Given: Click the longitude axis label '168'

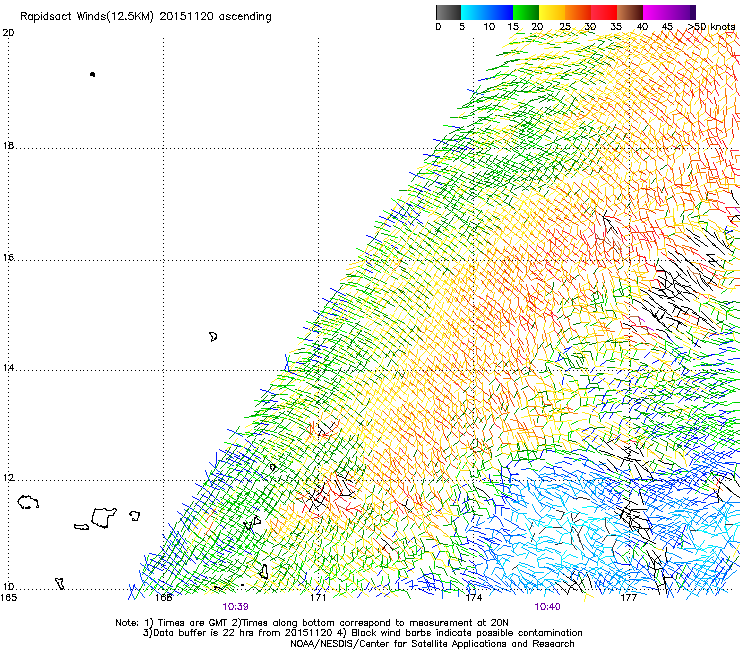Looking at the screenshot, I should point(163,598).
